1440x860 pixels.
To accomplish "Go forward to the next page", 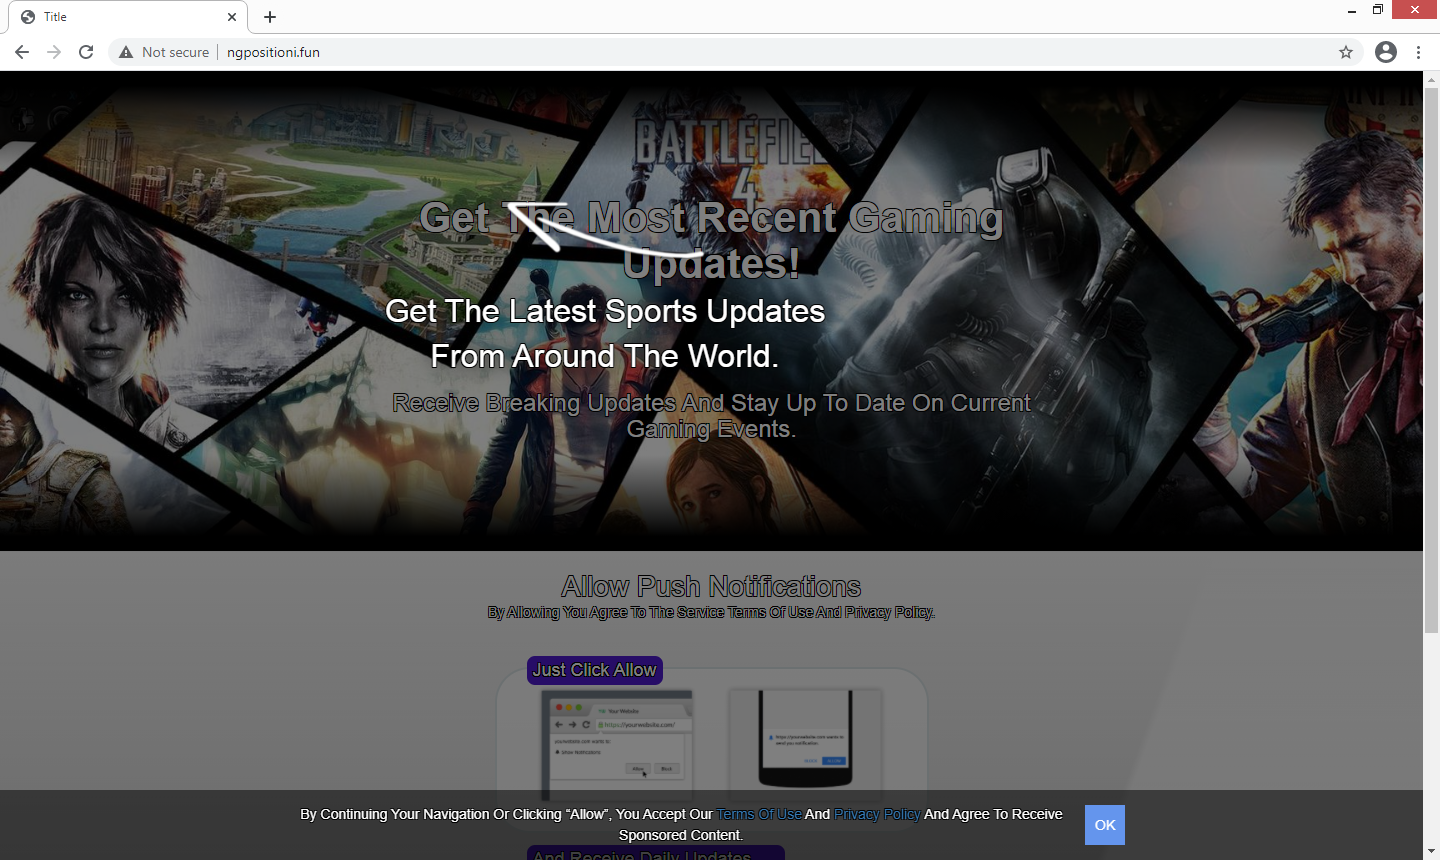I will click(54, 52).
